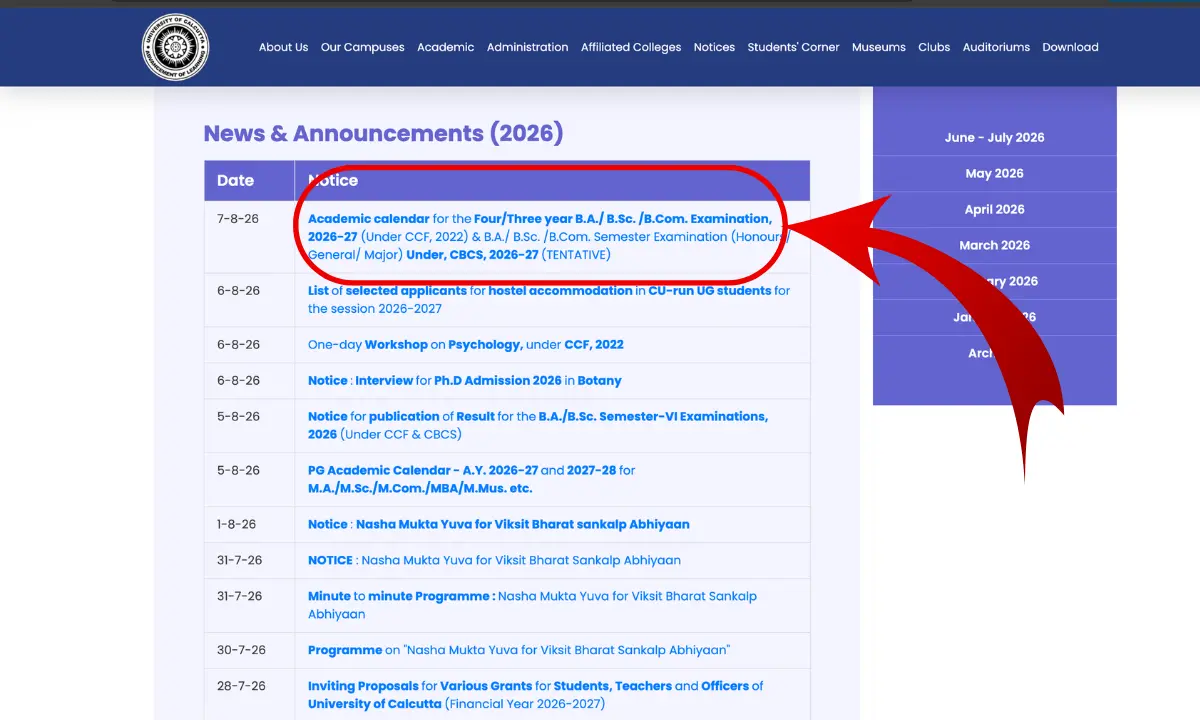The height and width of the screenshot is (720, 1200).
Task: Open Semester-VI Examinations result publication notice
Action: 538,426
